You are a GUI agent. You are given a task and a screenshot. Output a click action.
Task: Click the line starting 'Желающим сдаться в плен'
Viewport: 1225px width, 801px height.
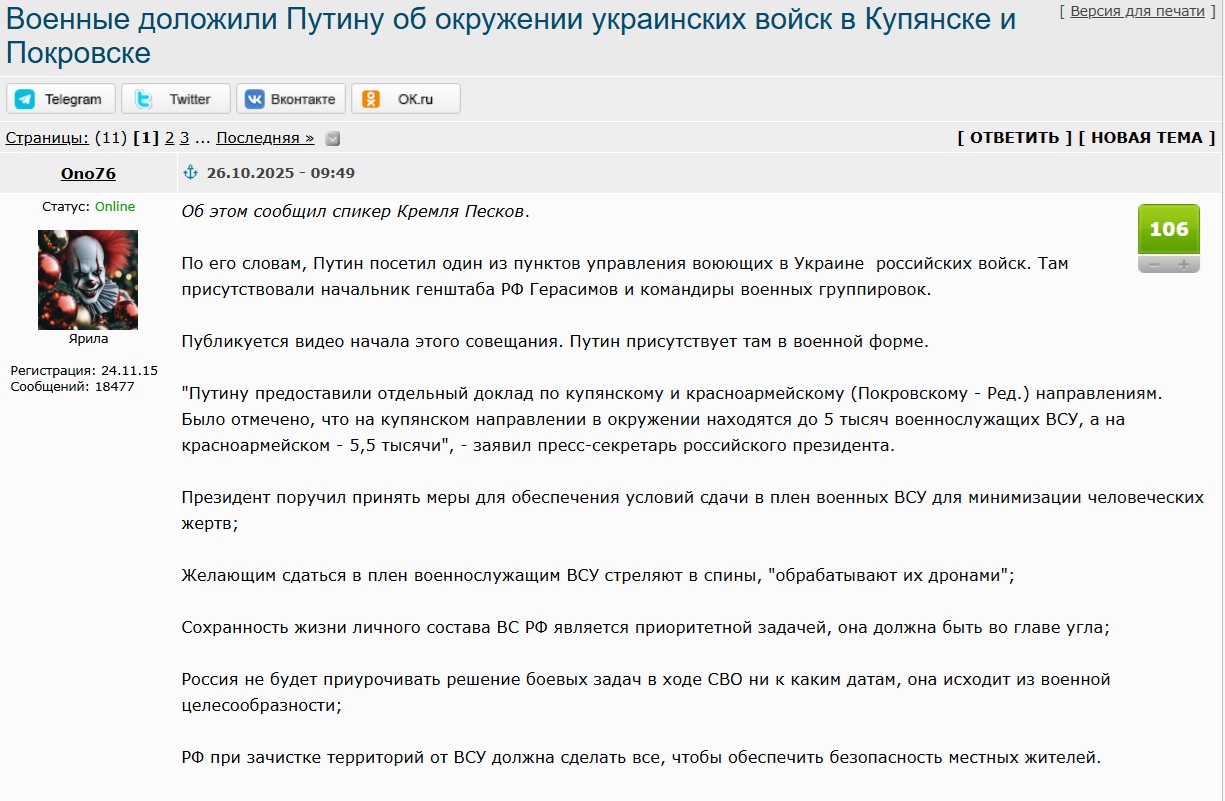click(598, 575)
